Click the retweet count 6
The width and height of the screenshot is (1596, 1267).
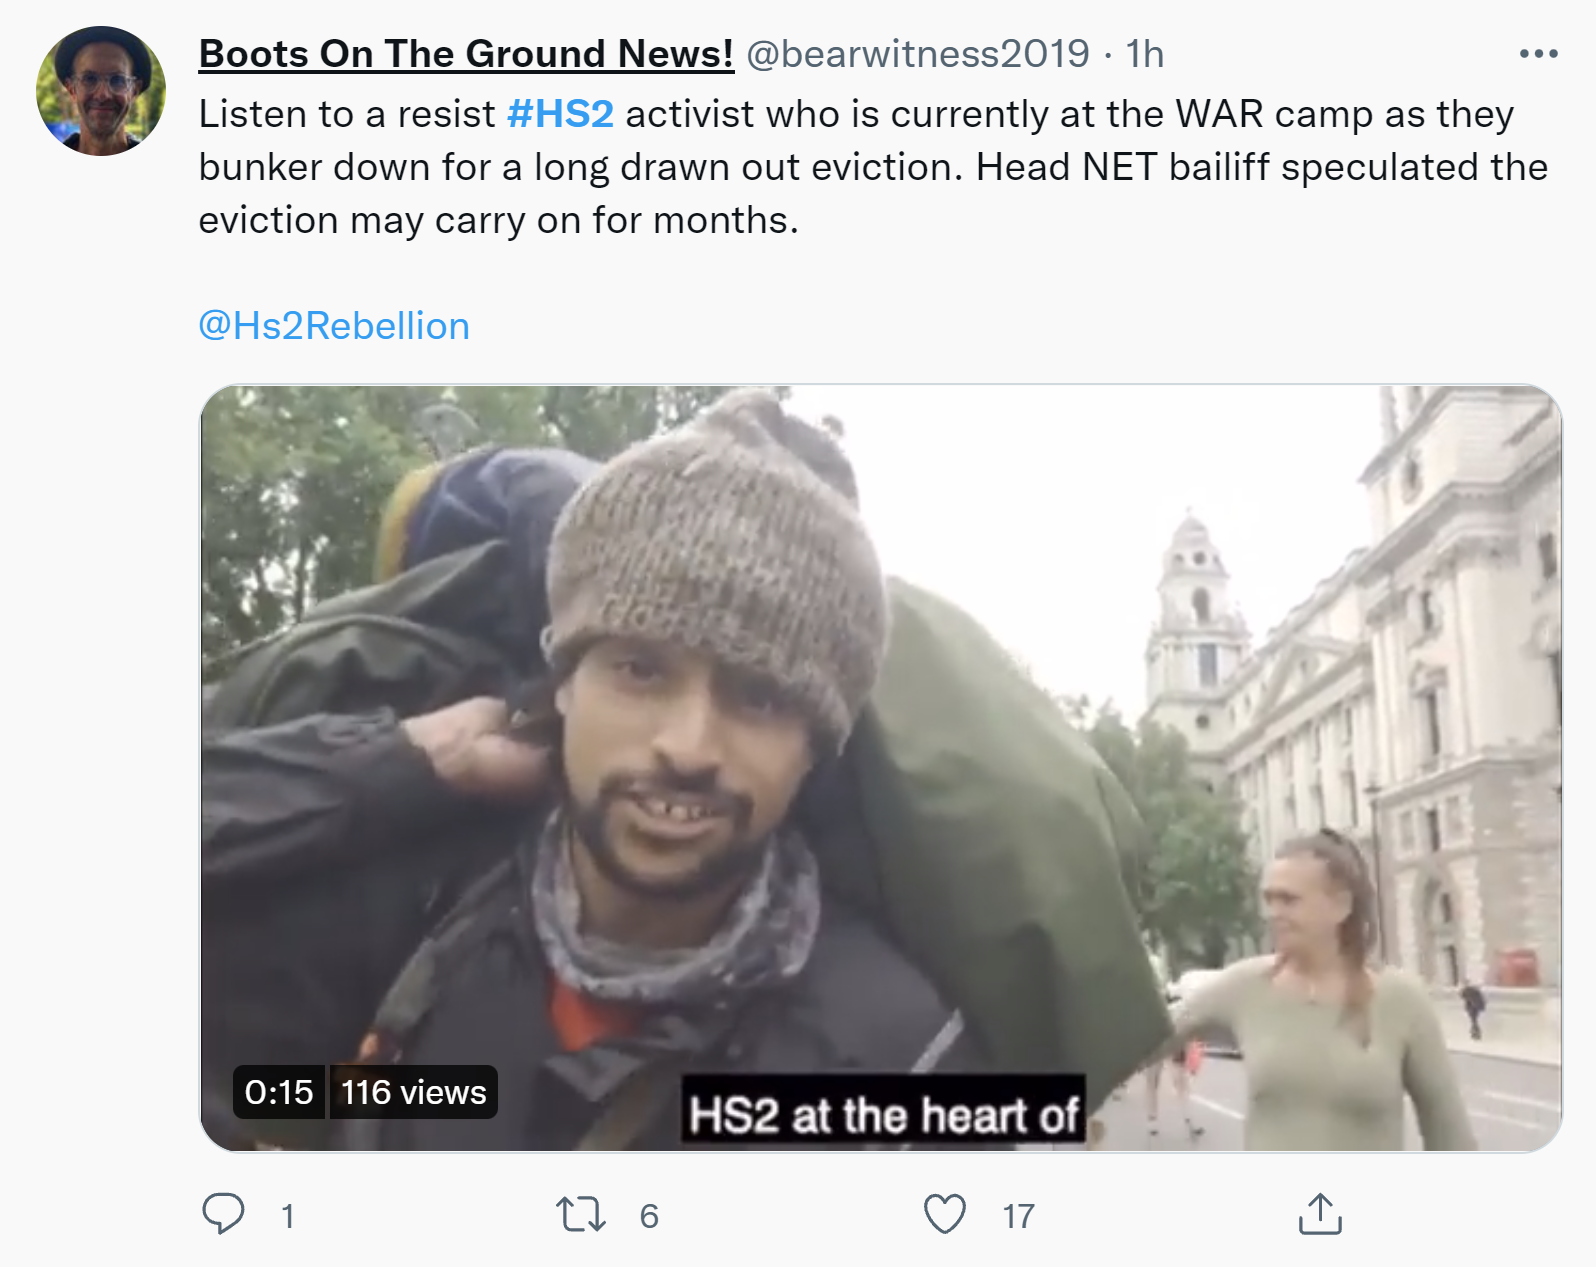pos(649,1216)
